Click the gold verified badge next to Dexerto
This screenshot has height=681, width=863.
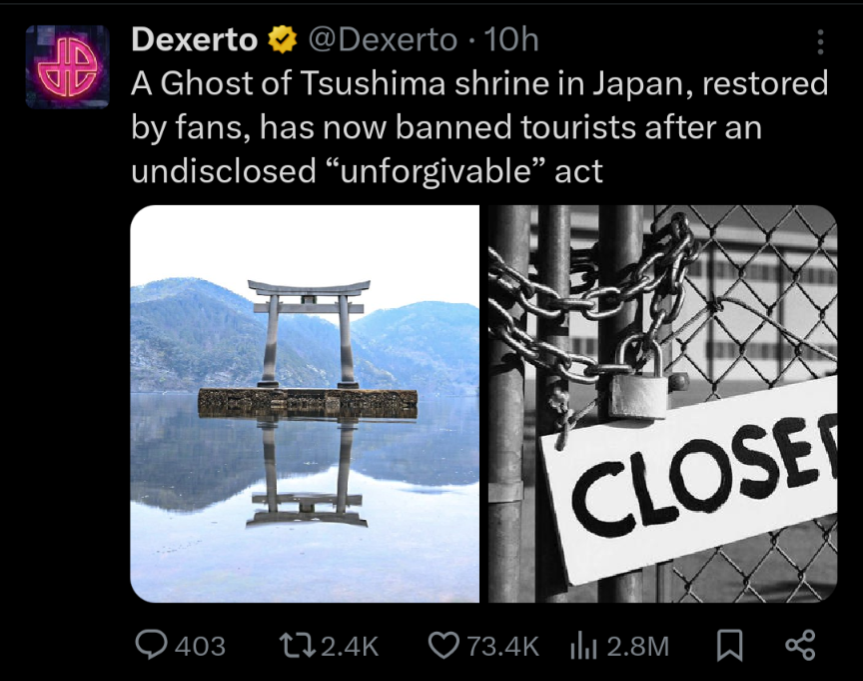tap(282, 40)
